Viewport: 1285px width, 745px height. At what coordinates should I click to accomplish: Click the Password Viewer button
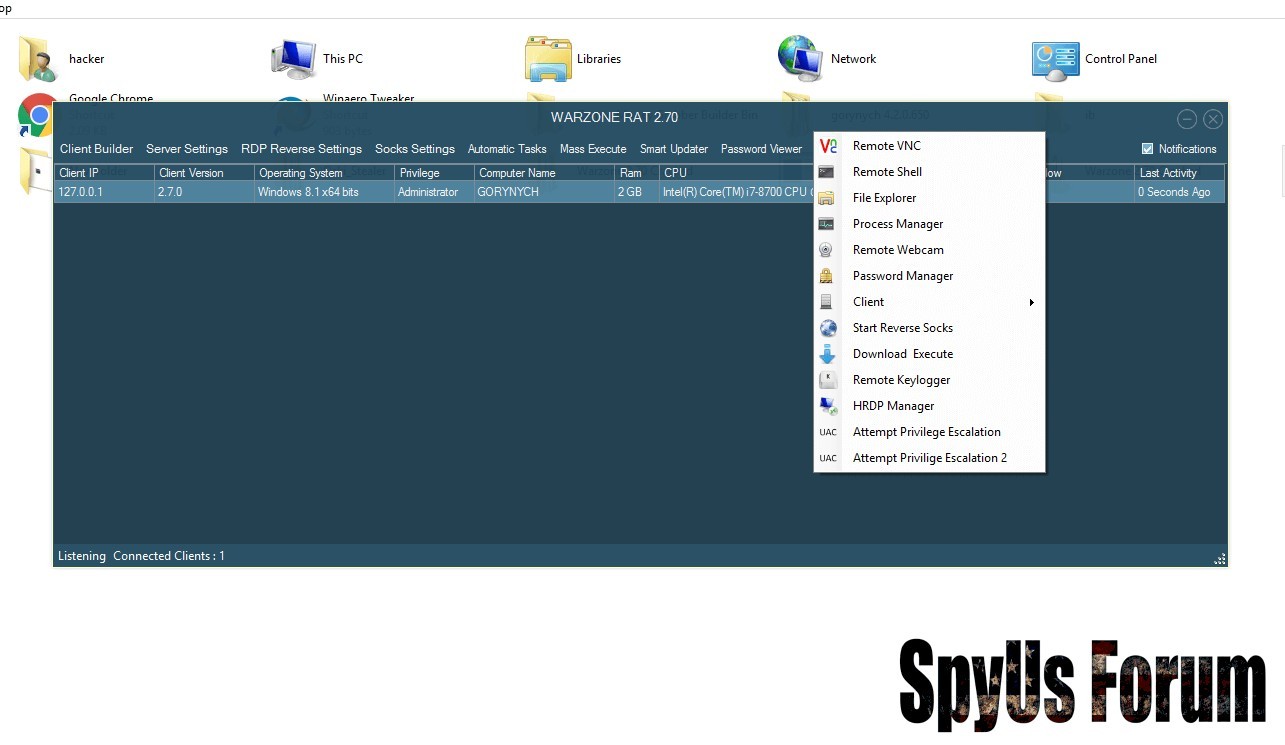pyautogui.click(x=761, y=149)
